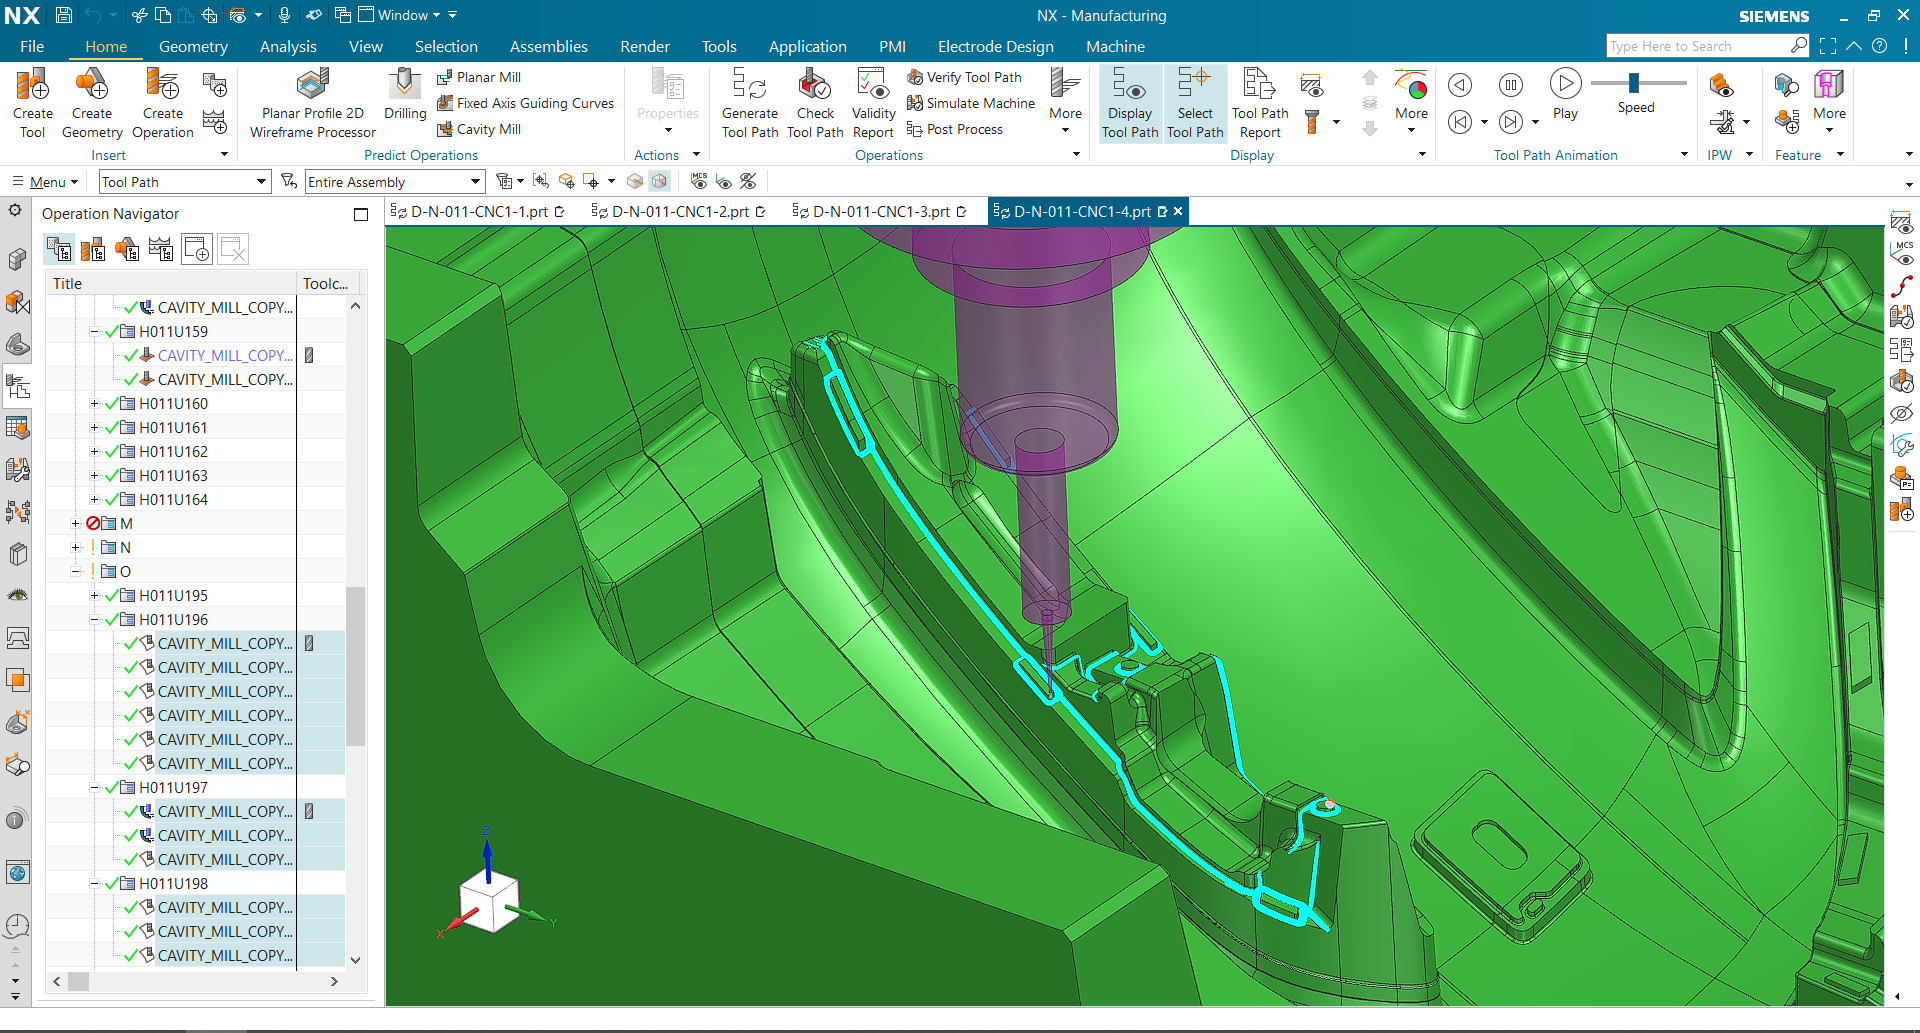Click Post Process
Screen dimensions: 1920x1033
pos(954,129)
